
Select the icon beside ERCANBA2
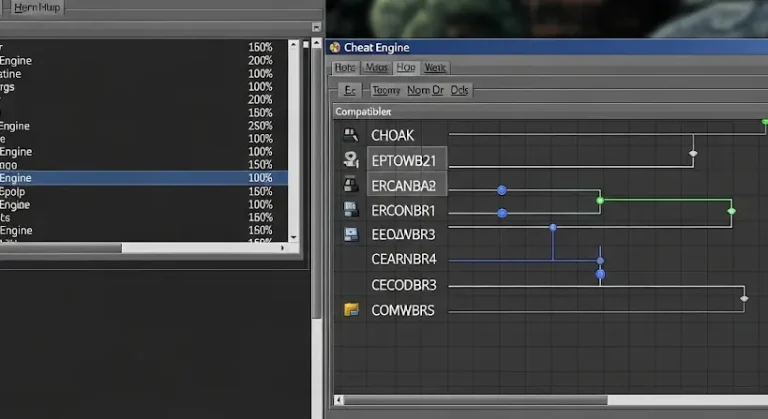pyautogui.click(x=351, y=185)
